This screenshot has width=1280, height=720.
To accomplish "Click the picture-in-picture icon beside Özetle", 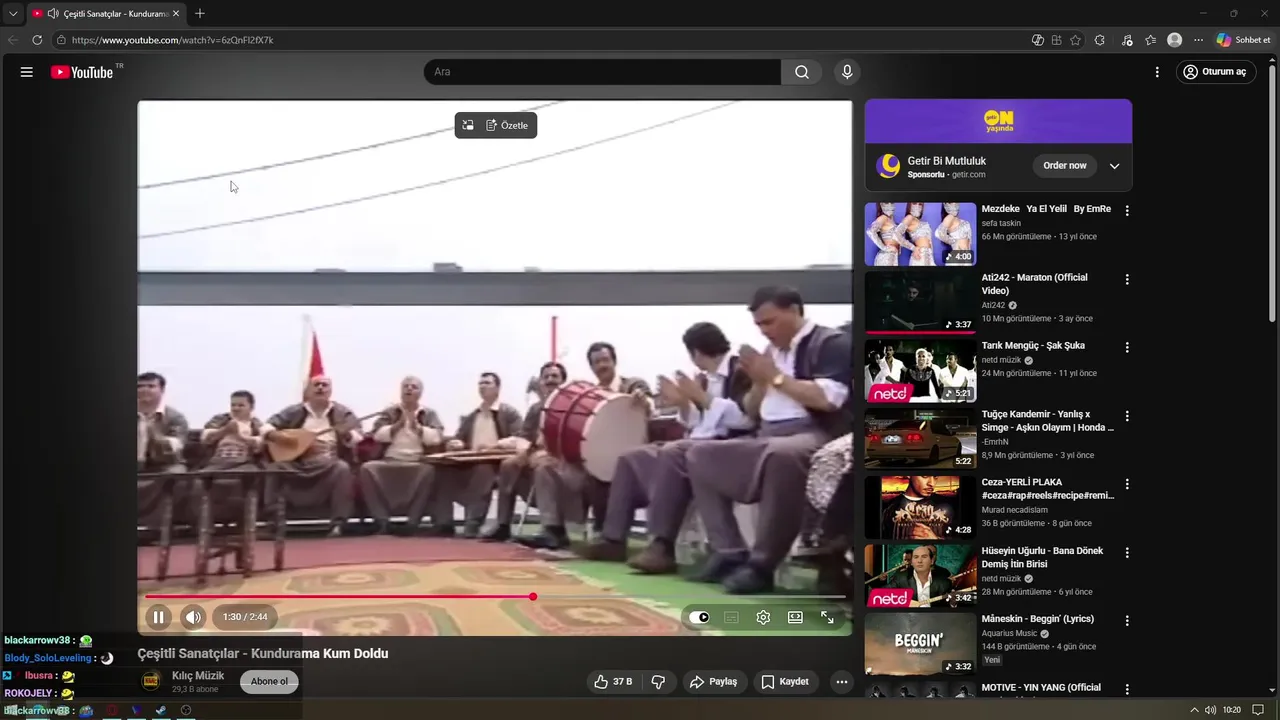I will (x=468, y=125).
